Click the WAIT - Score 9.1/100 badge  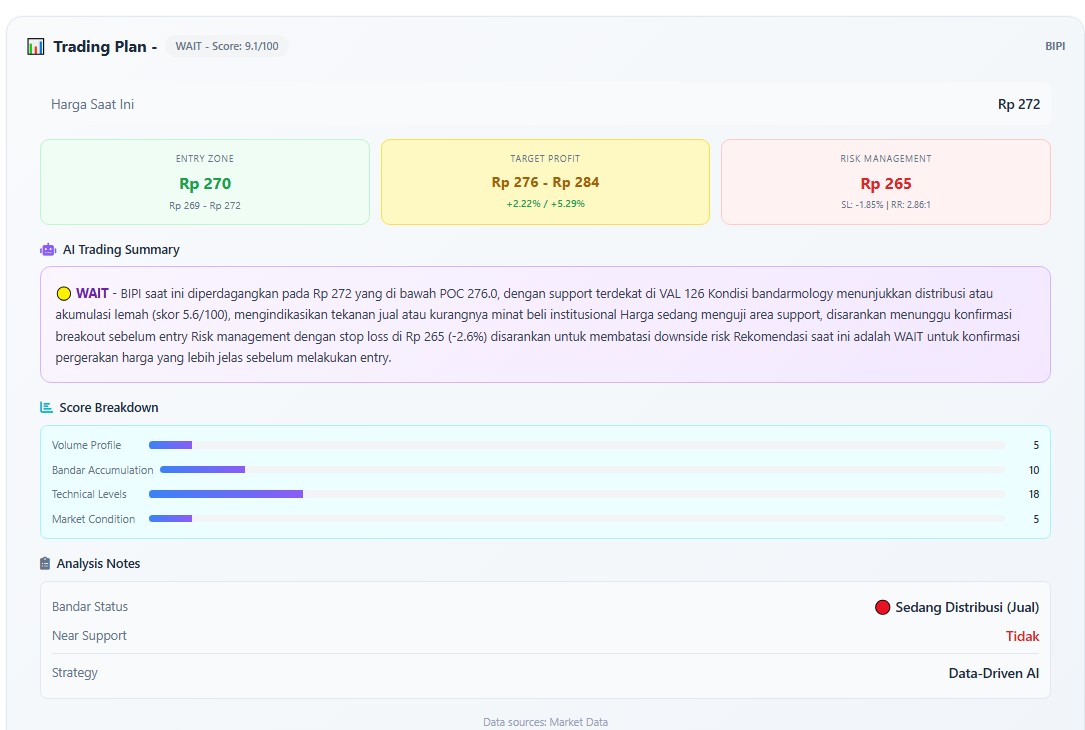coord(227,46)
